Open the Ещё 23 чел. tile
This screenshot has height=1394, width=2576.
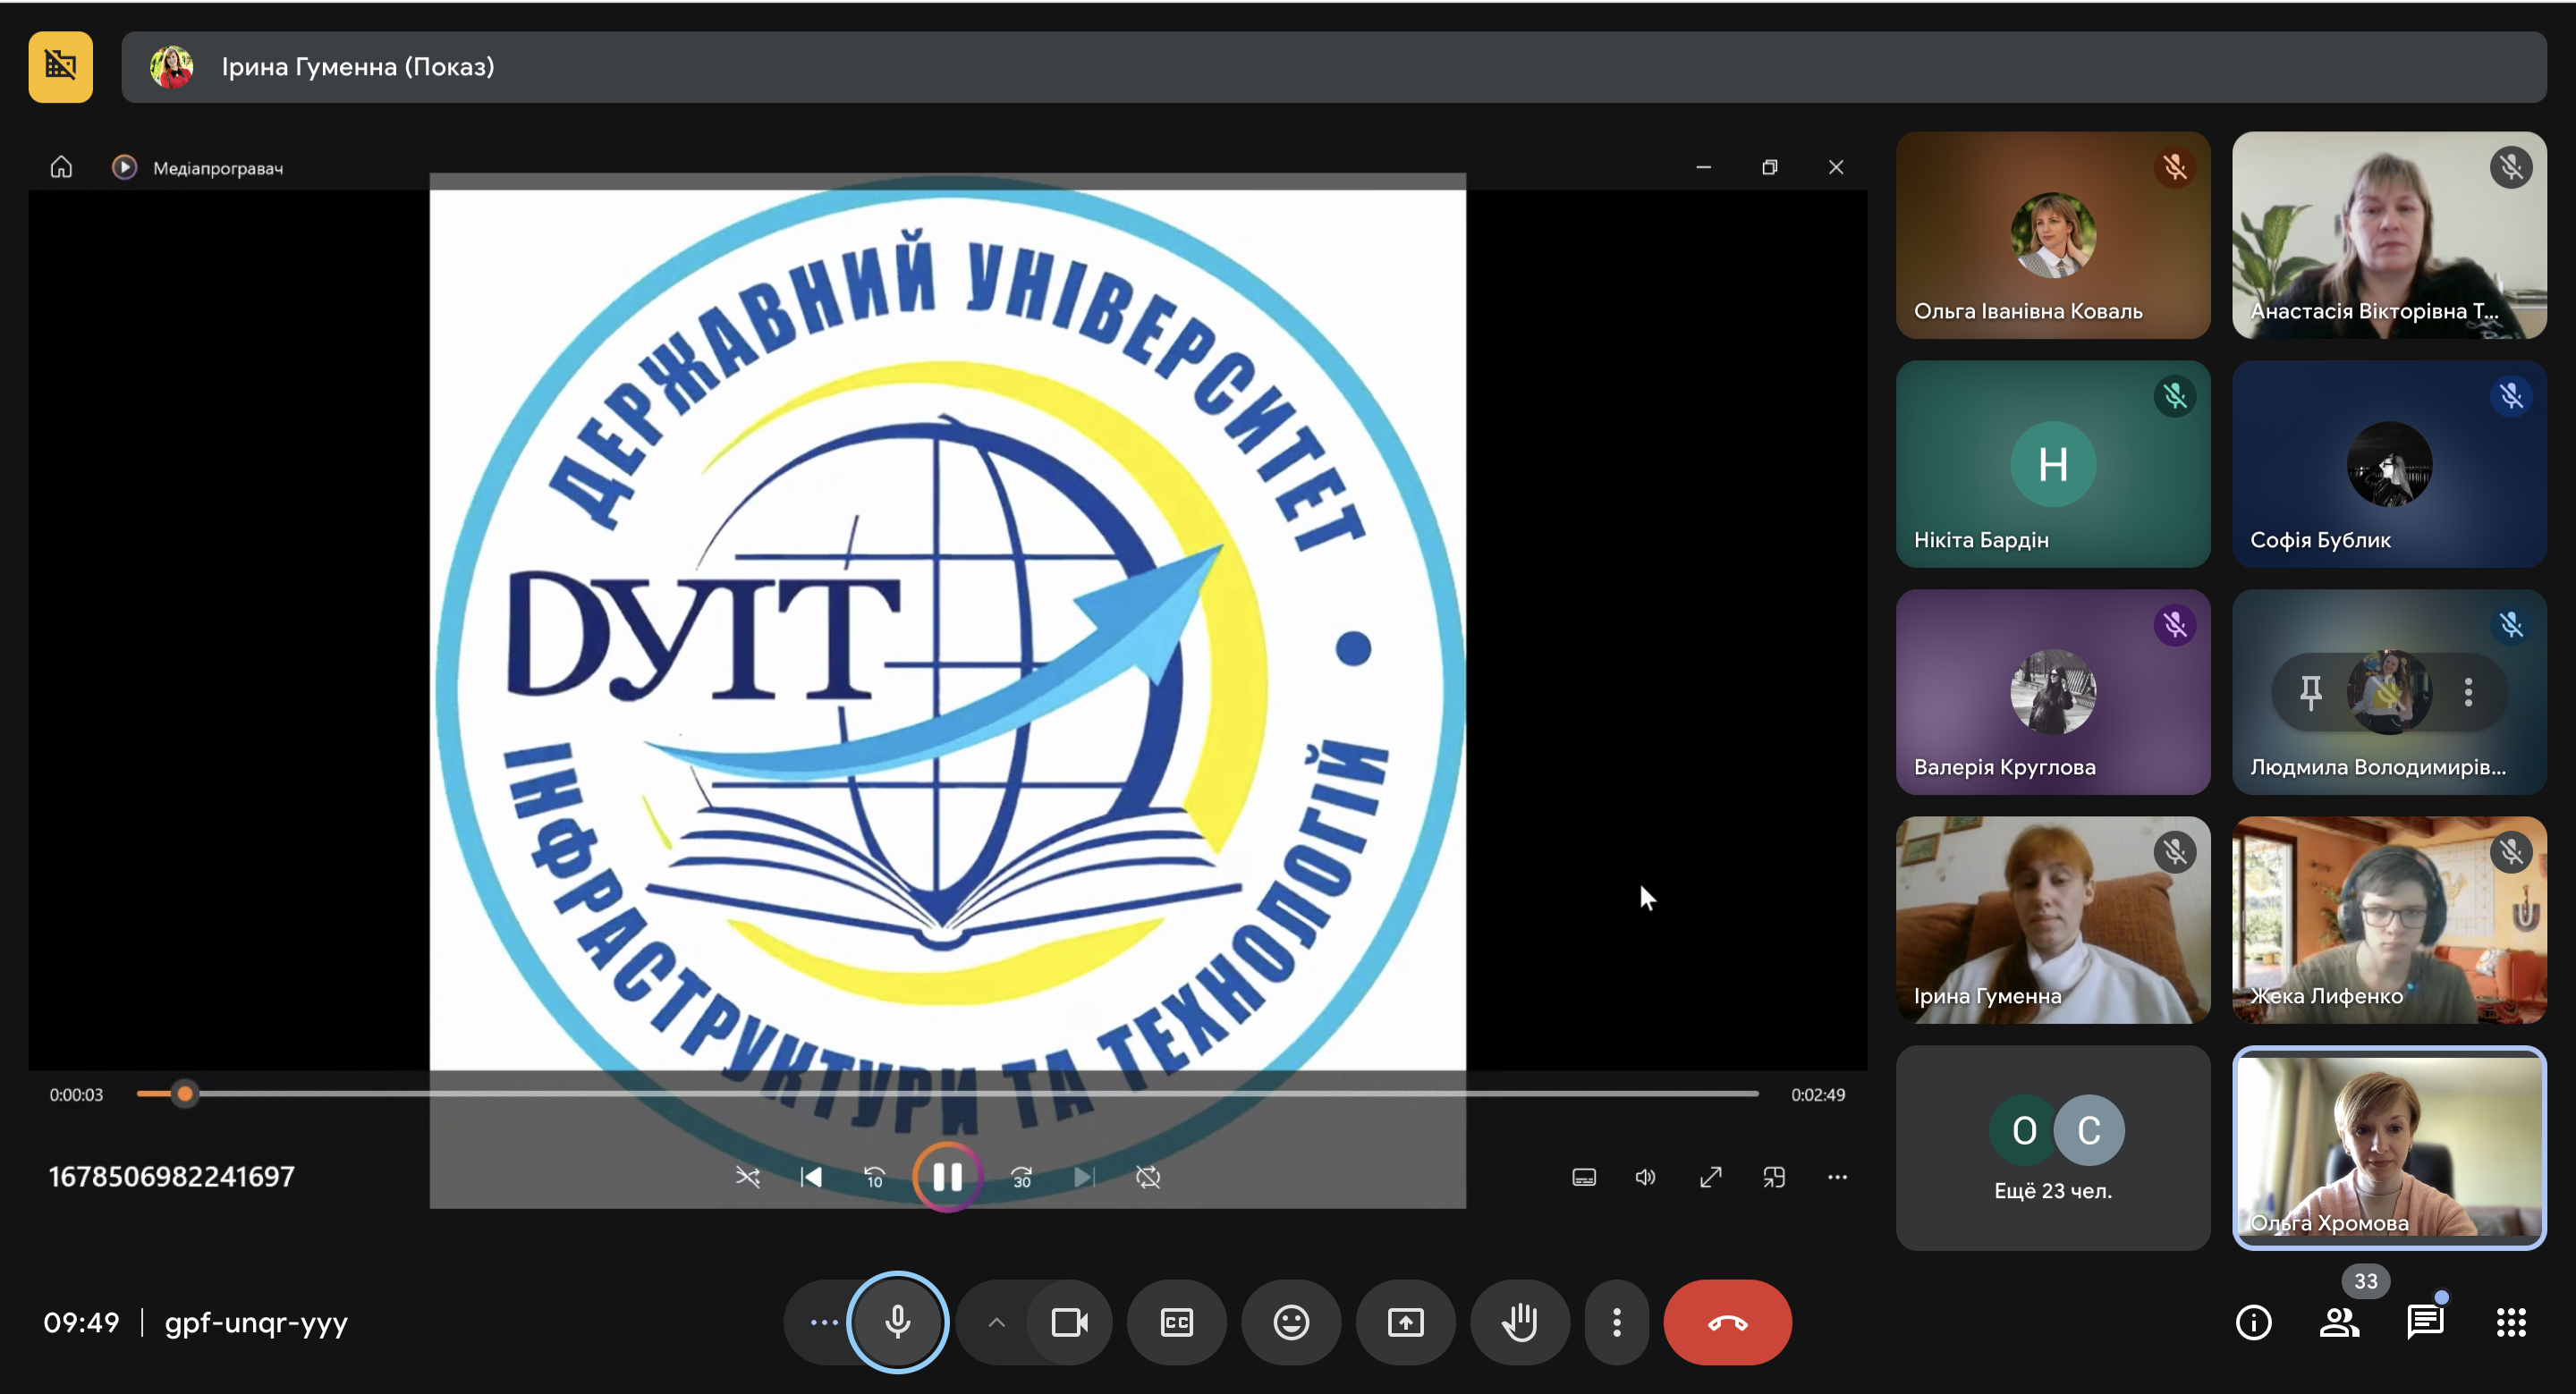pyautogui.click(x=2053, y=1148)
